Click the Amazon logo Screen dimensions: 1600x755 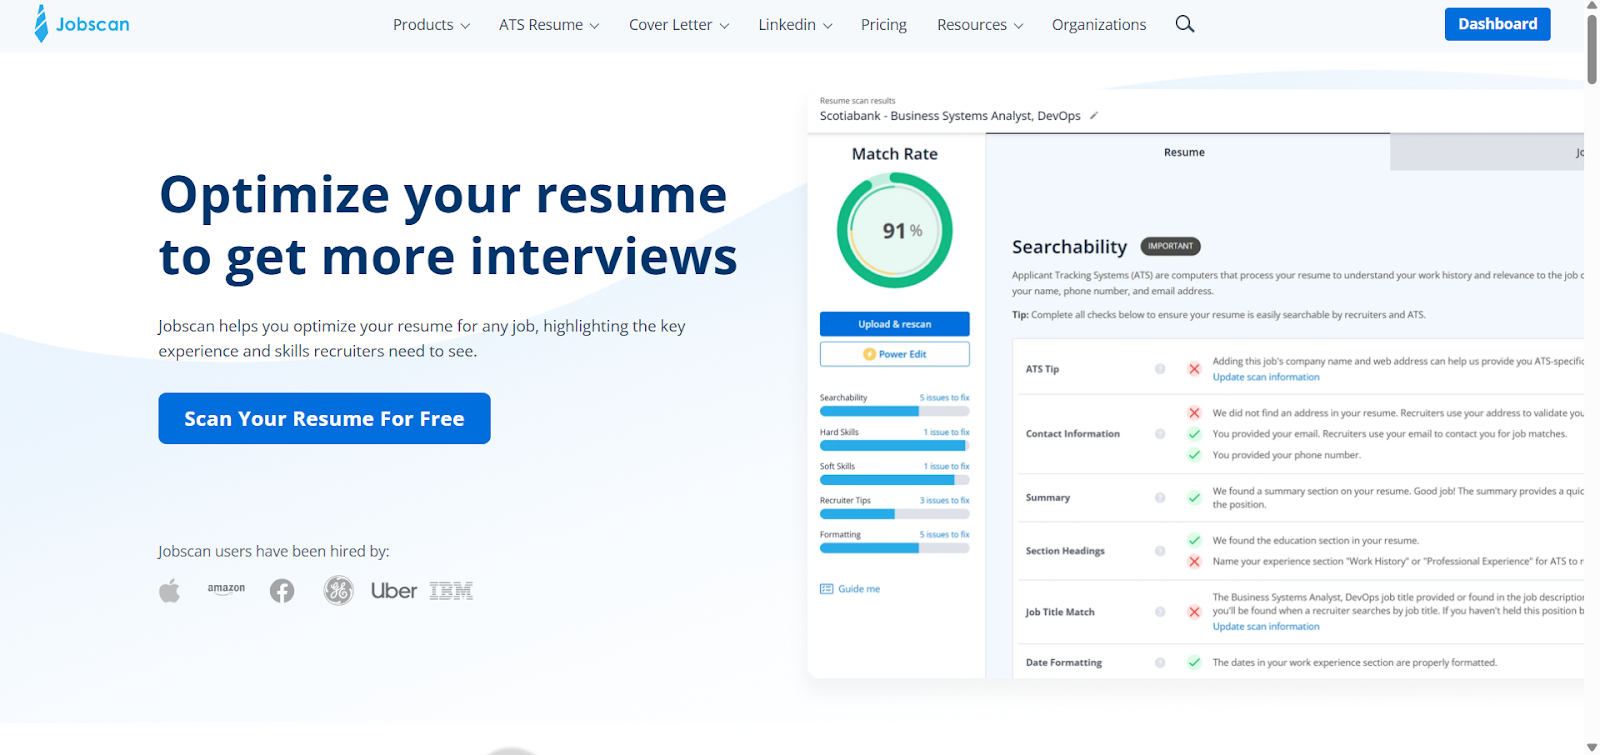click(x=226, y=589)
